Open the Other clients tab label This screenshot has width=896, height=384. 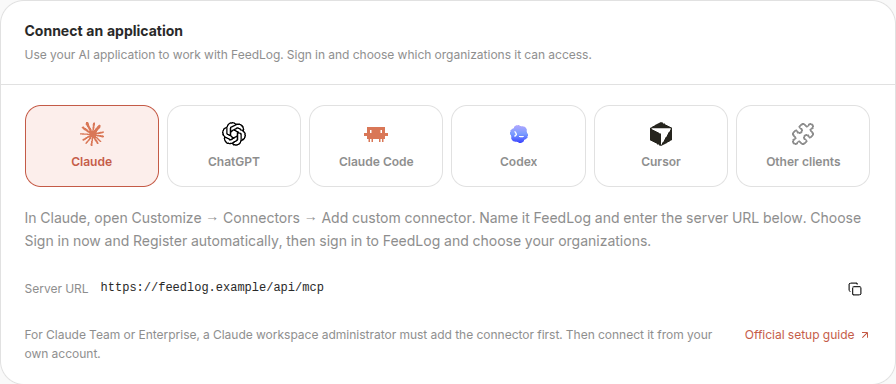(803, 162)
